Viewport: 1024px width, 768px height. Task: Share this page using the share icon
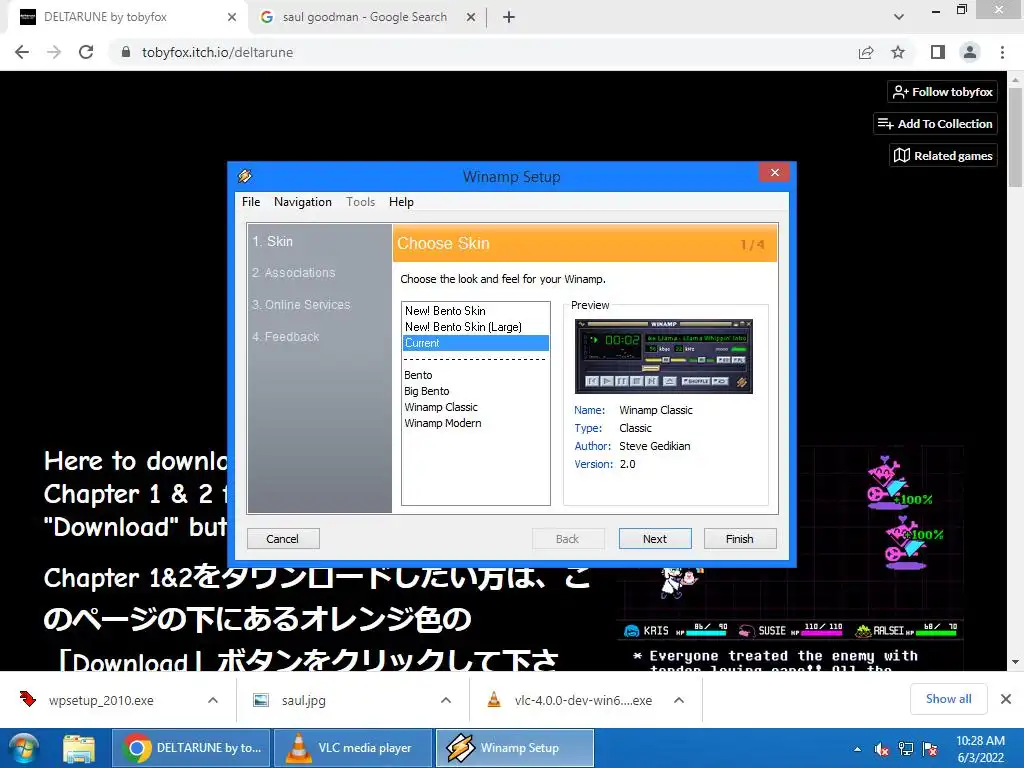click(866, 52)
